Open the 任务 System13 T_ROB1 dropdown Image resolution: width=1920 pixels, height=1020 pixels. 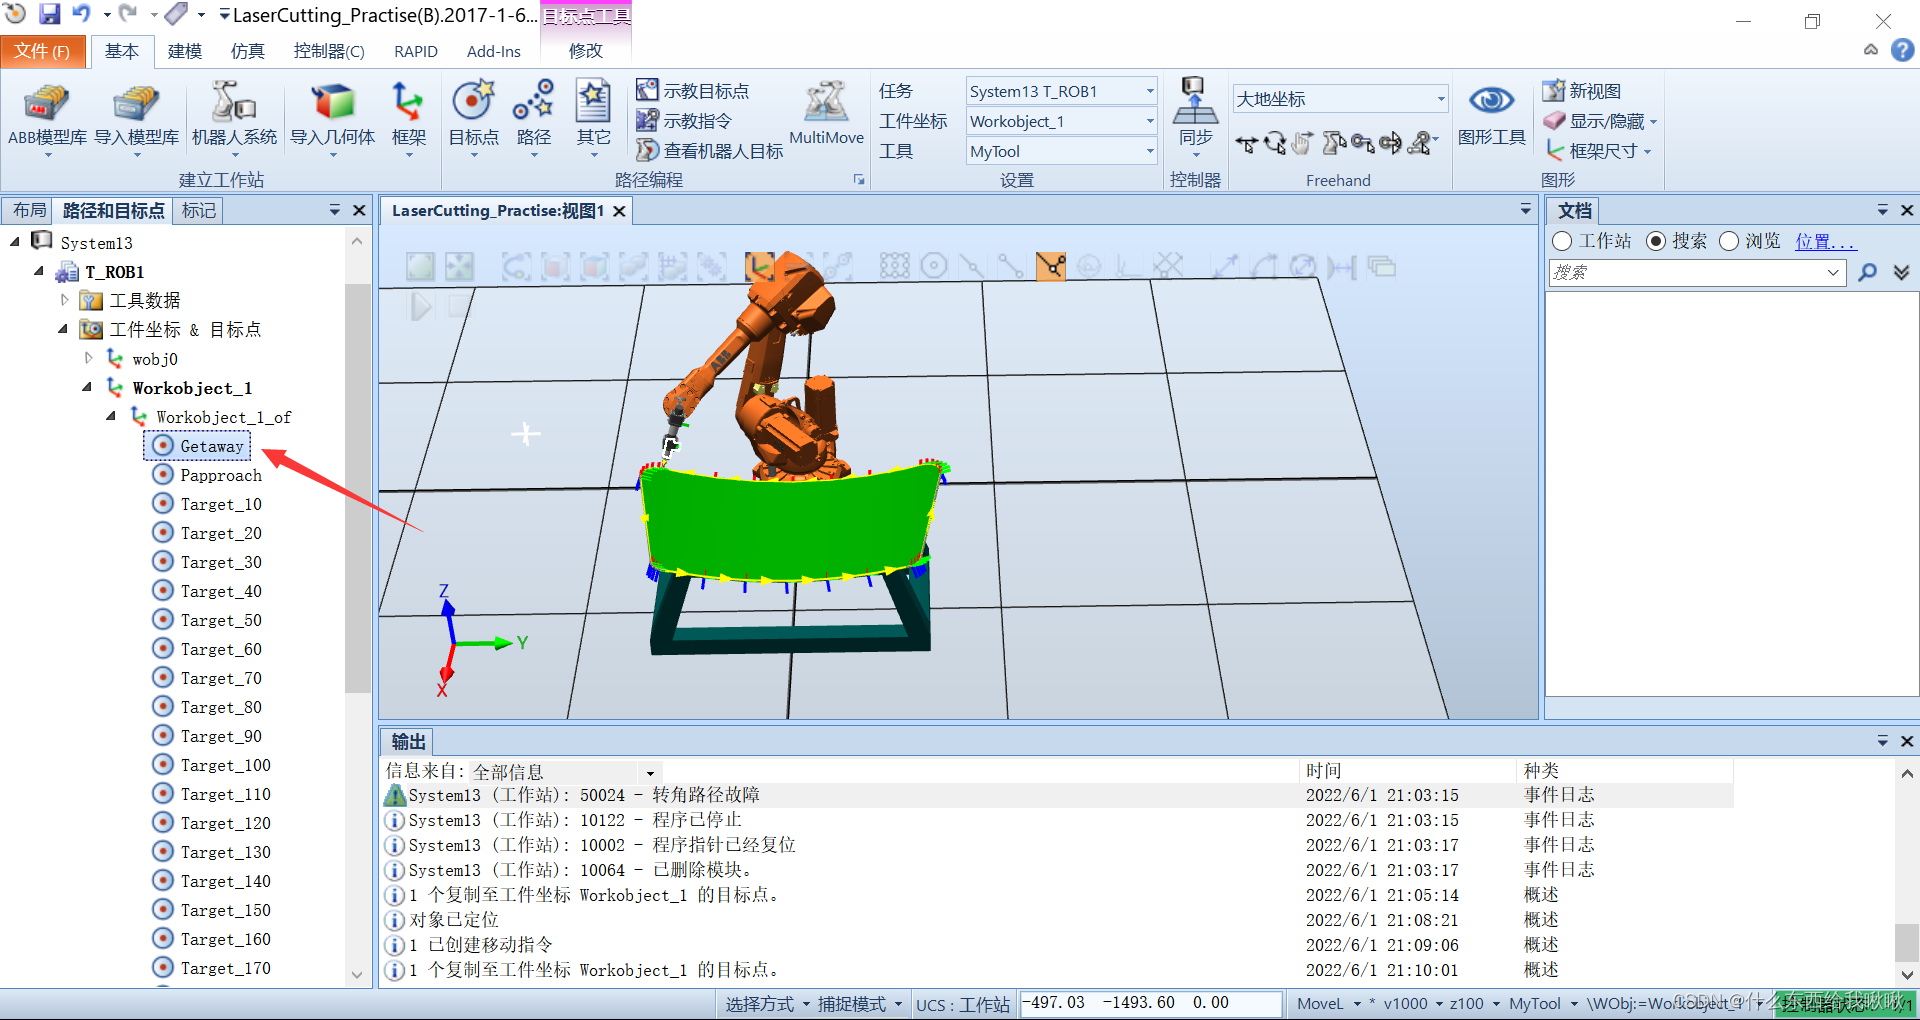pyautogui.click(x=1061, y=91)
